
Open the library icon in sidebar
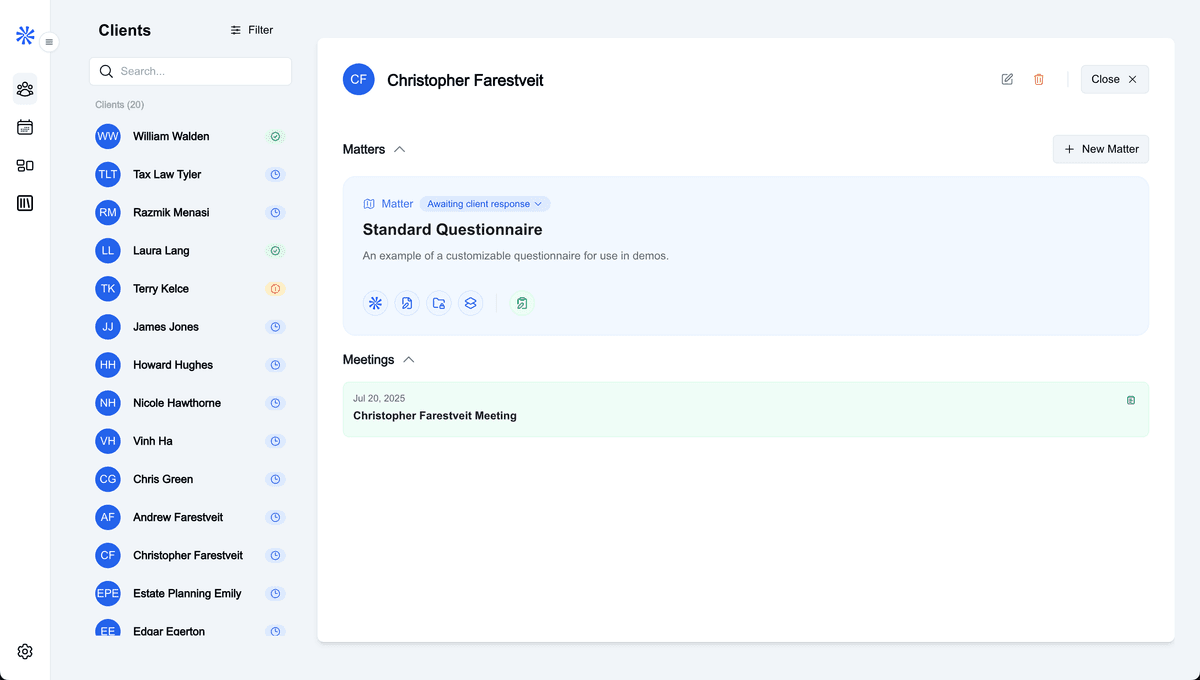[25, 203]
